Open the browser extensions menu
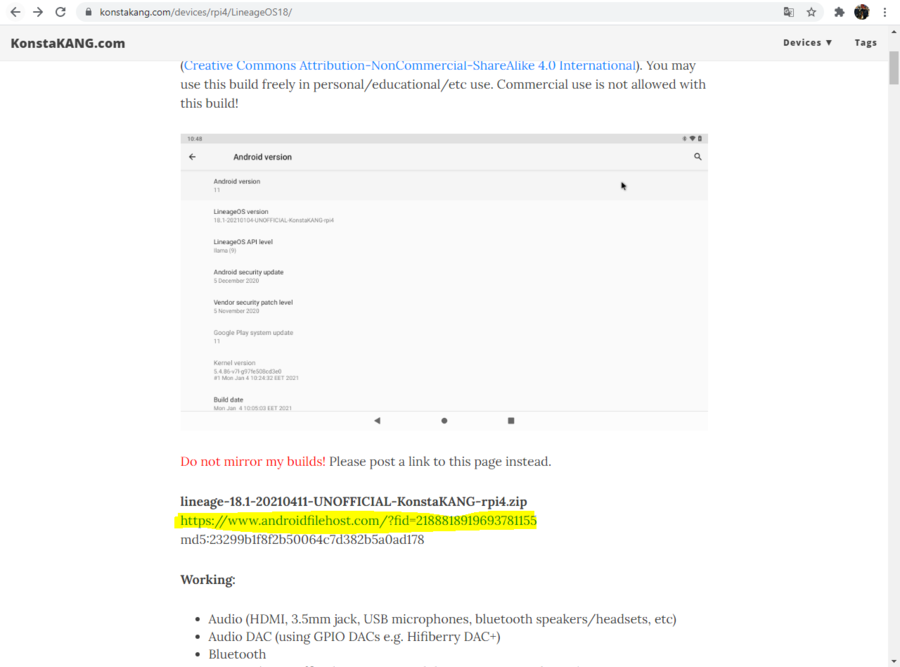 coord(839,12)
